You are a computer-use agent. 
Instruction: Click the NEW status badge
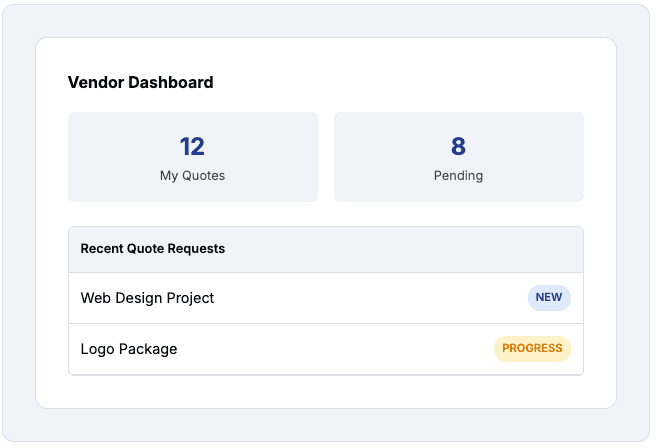point(549,297)
